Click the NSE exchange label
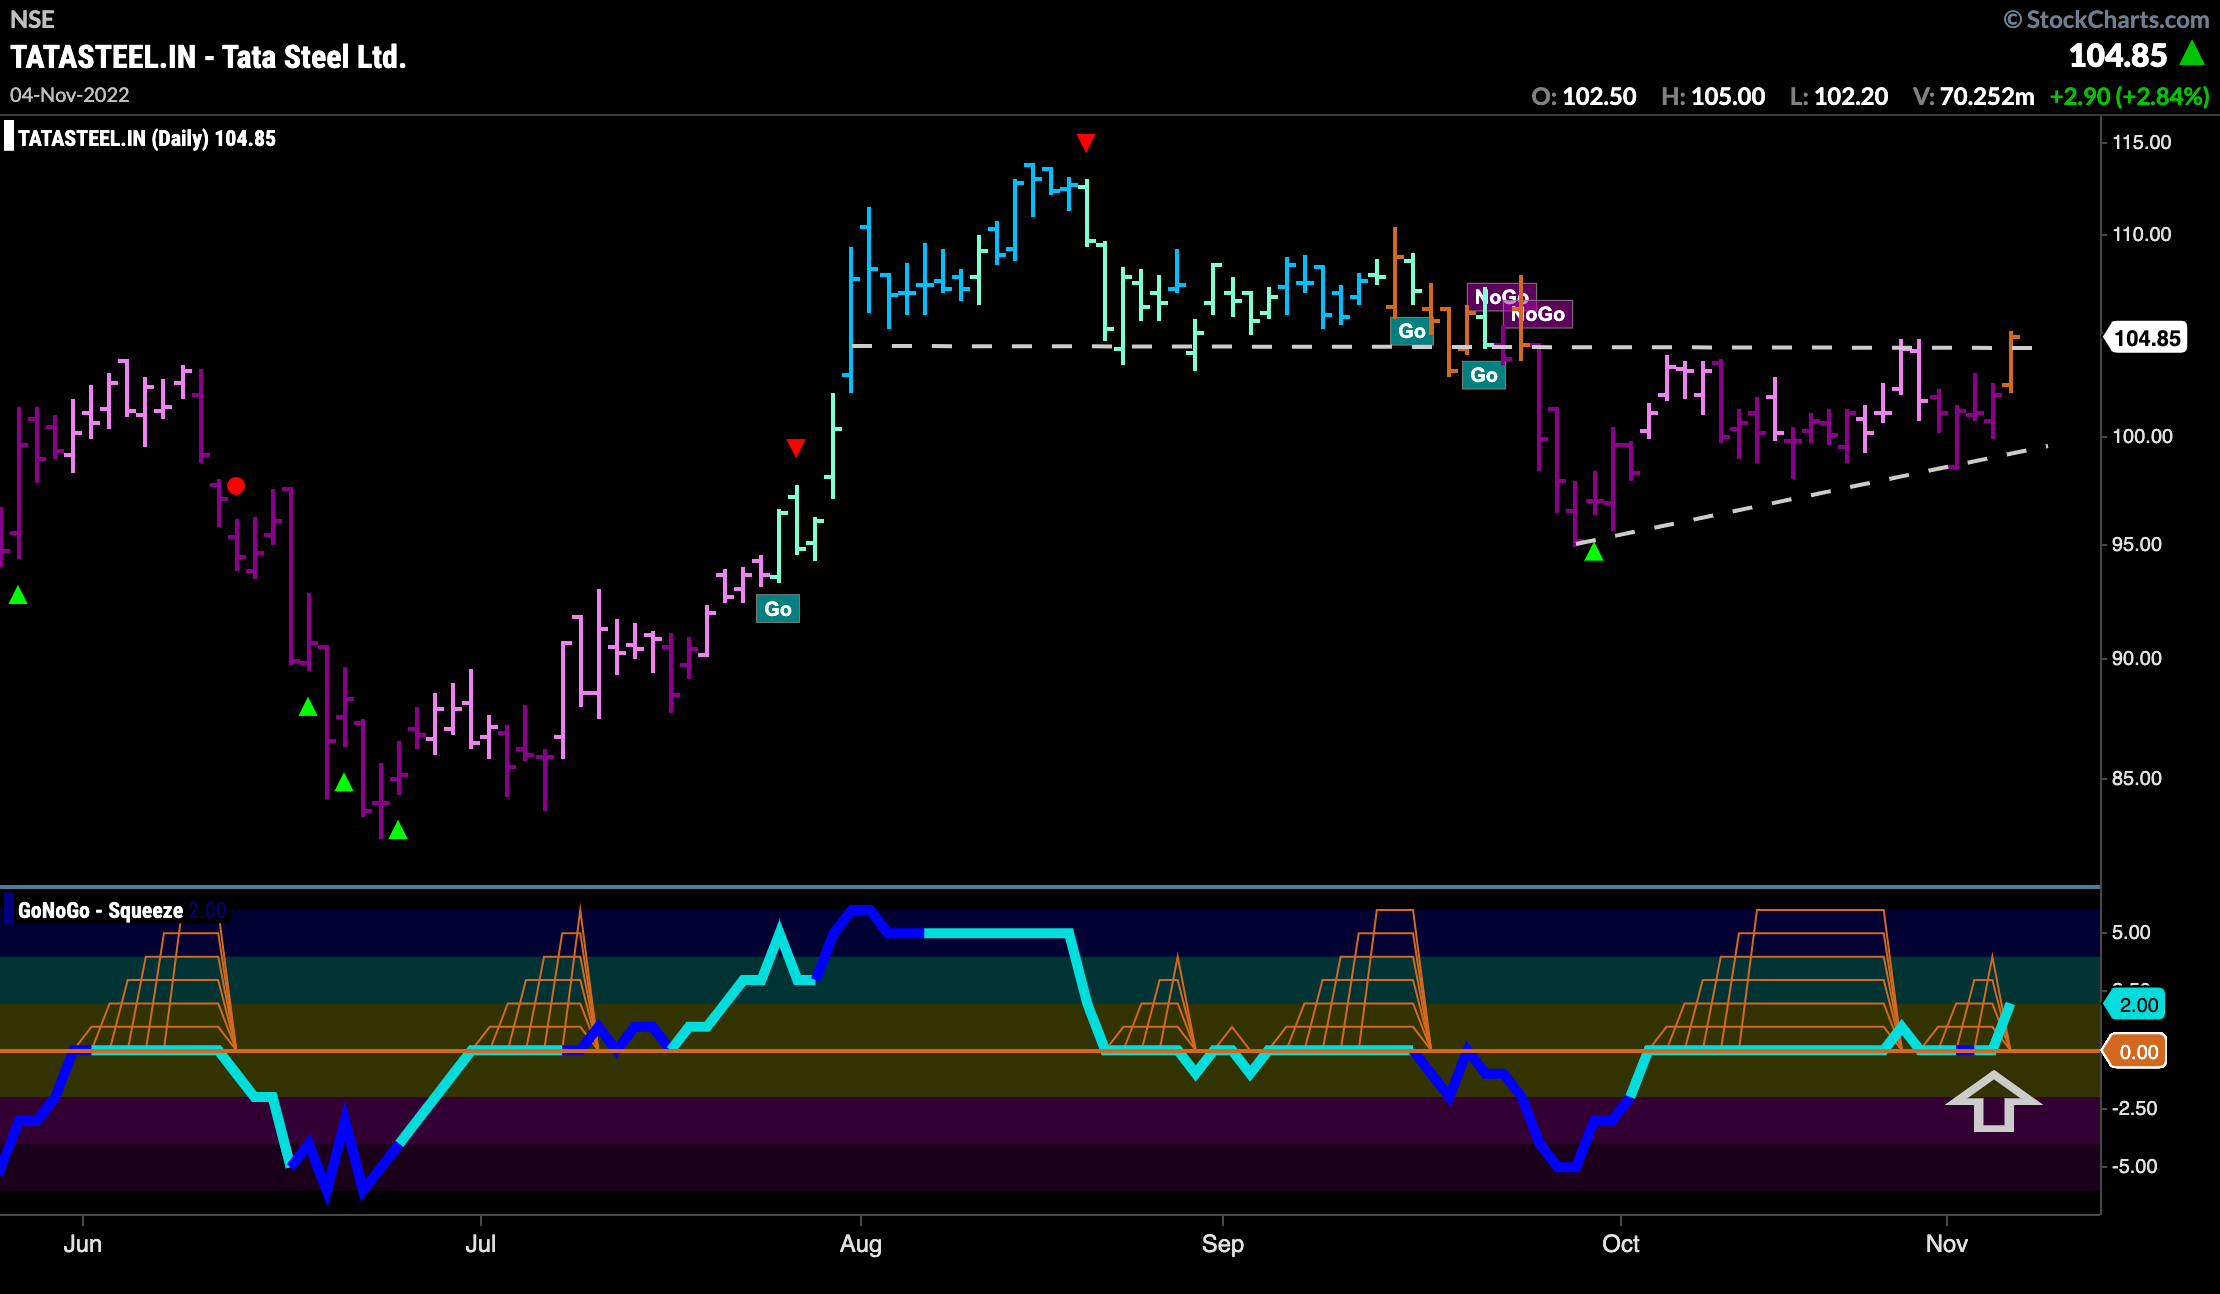This screenshot has height=1294, width=2220. point(32,19)
